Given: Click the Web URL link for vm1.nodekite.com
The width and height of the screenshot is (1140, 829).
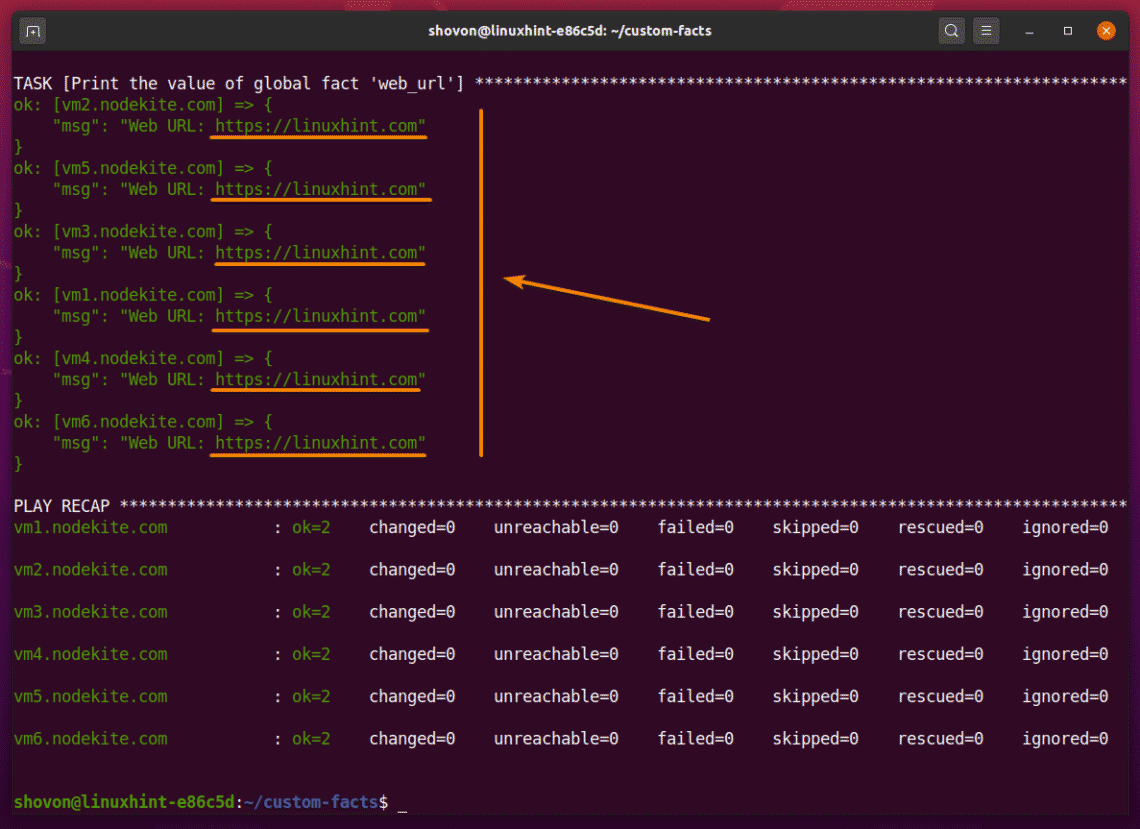Looking at the screenshot, I should coord(320,316).
